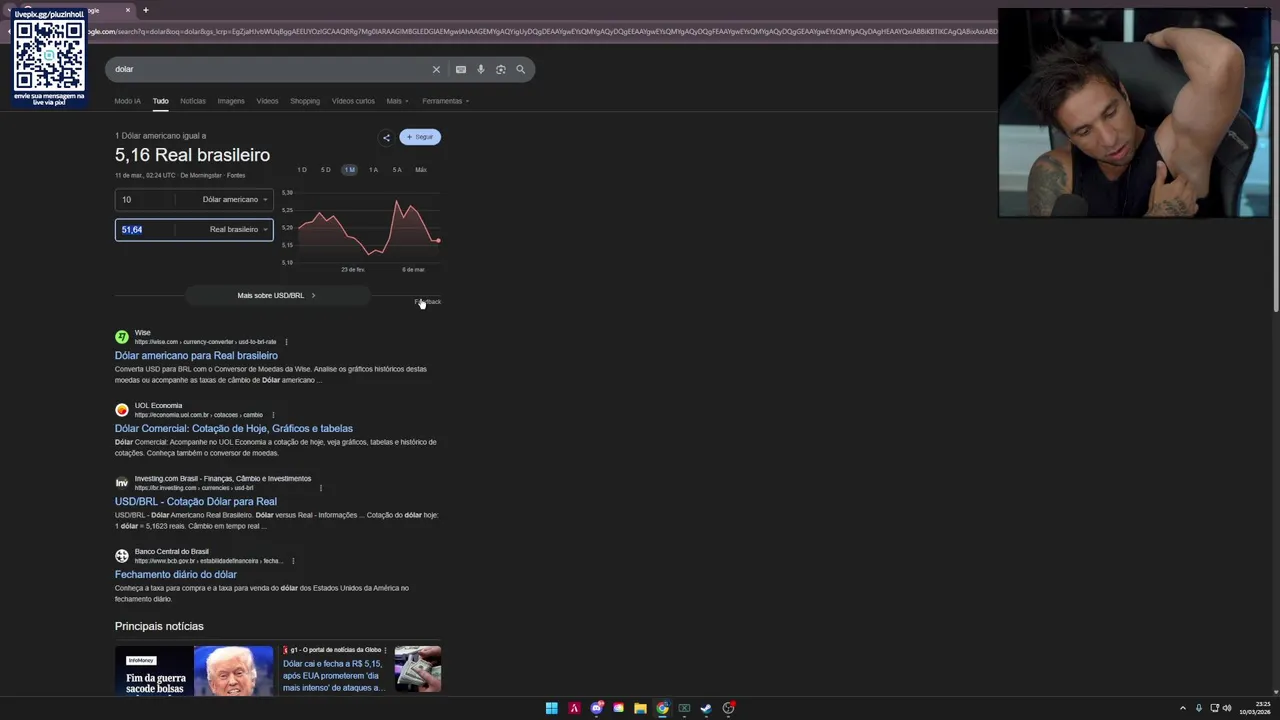The height and width of the screenshot is (720, 1280).
Task: Open the red A app in taskbar
Action: click(x=574, y=708)
